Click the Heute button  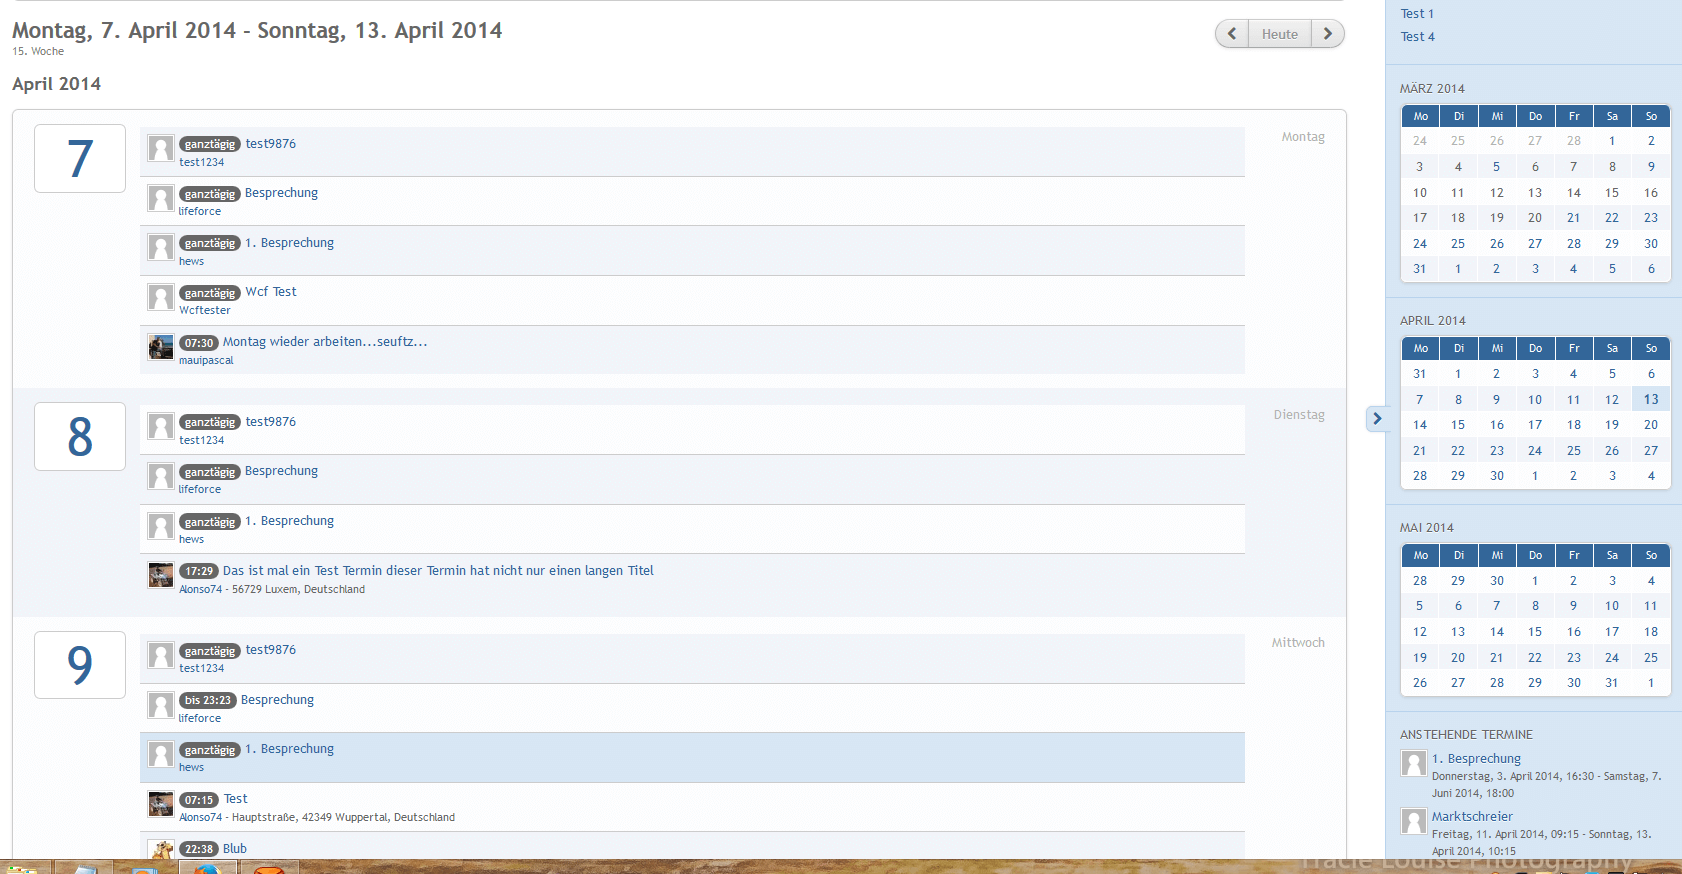coord(1279,34)
